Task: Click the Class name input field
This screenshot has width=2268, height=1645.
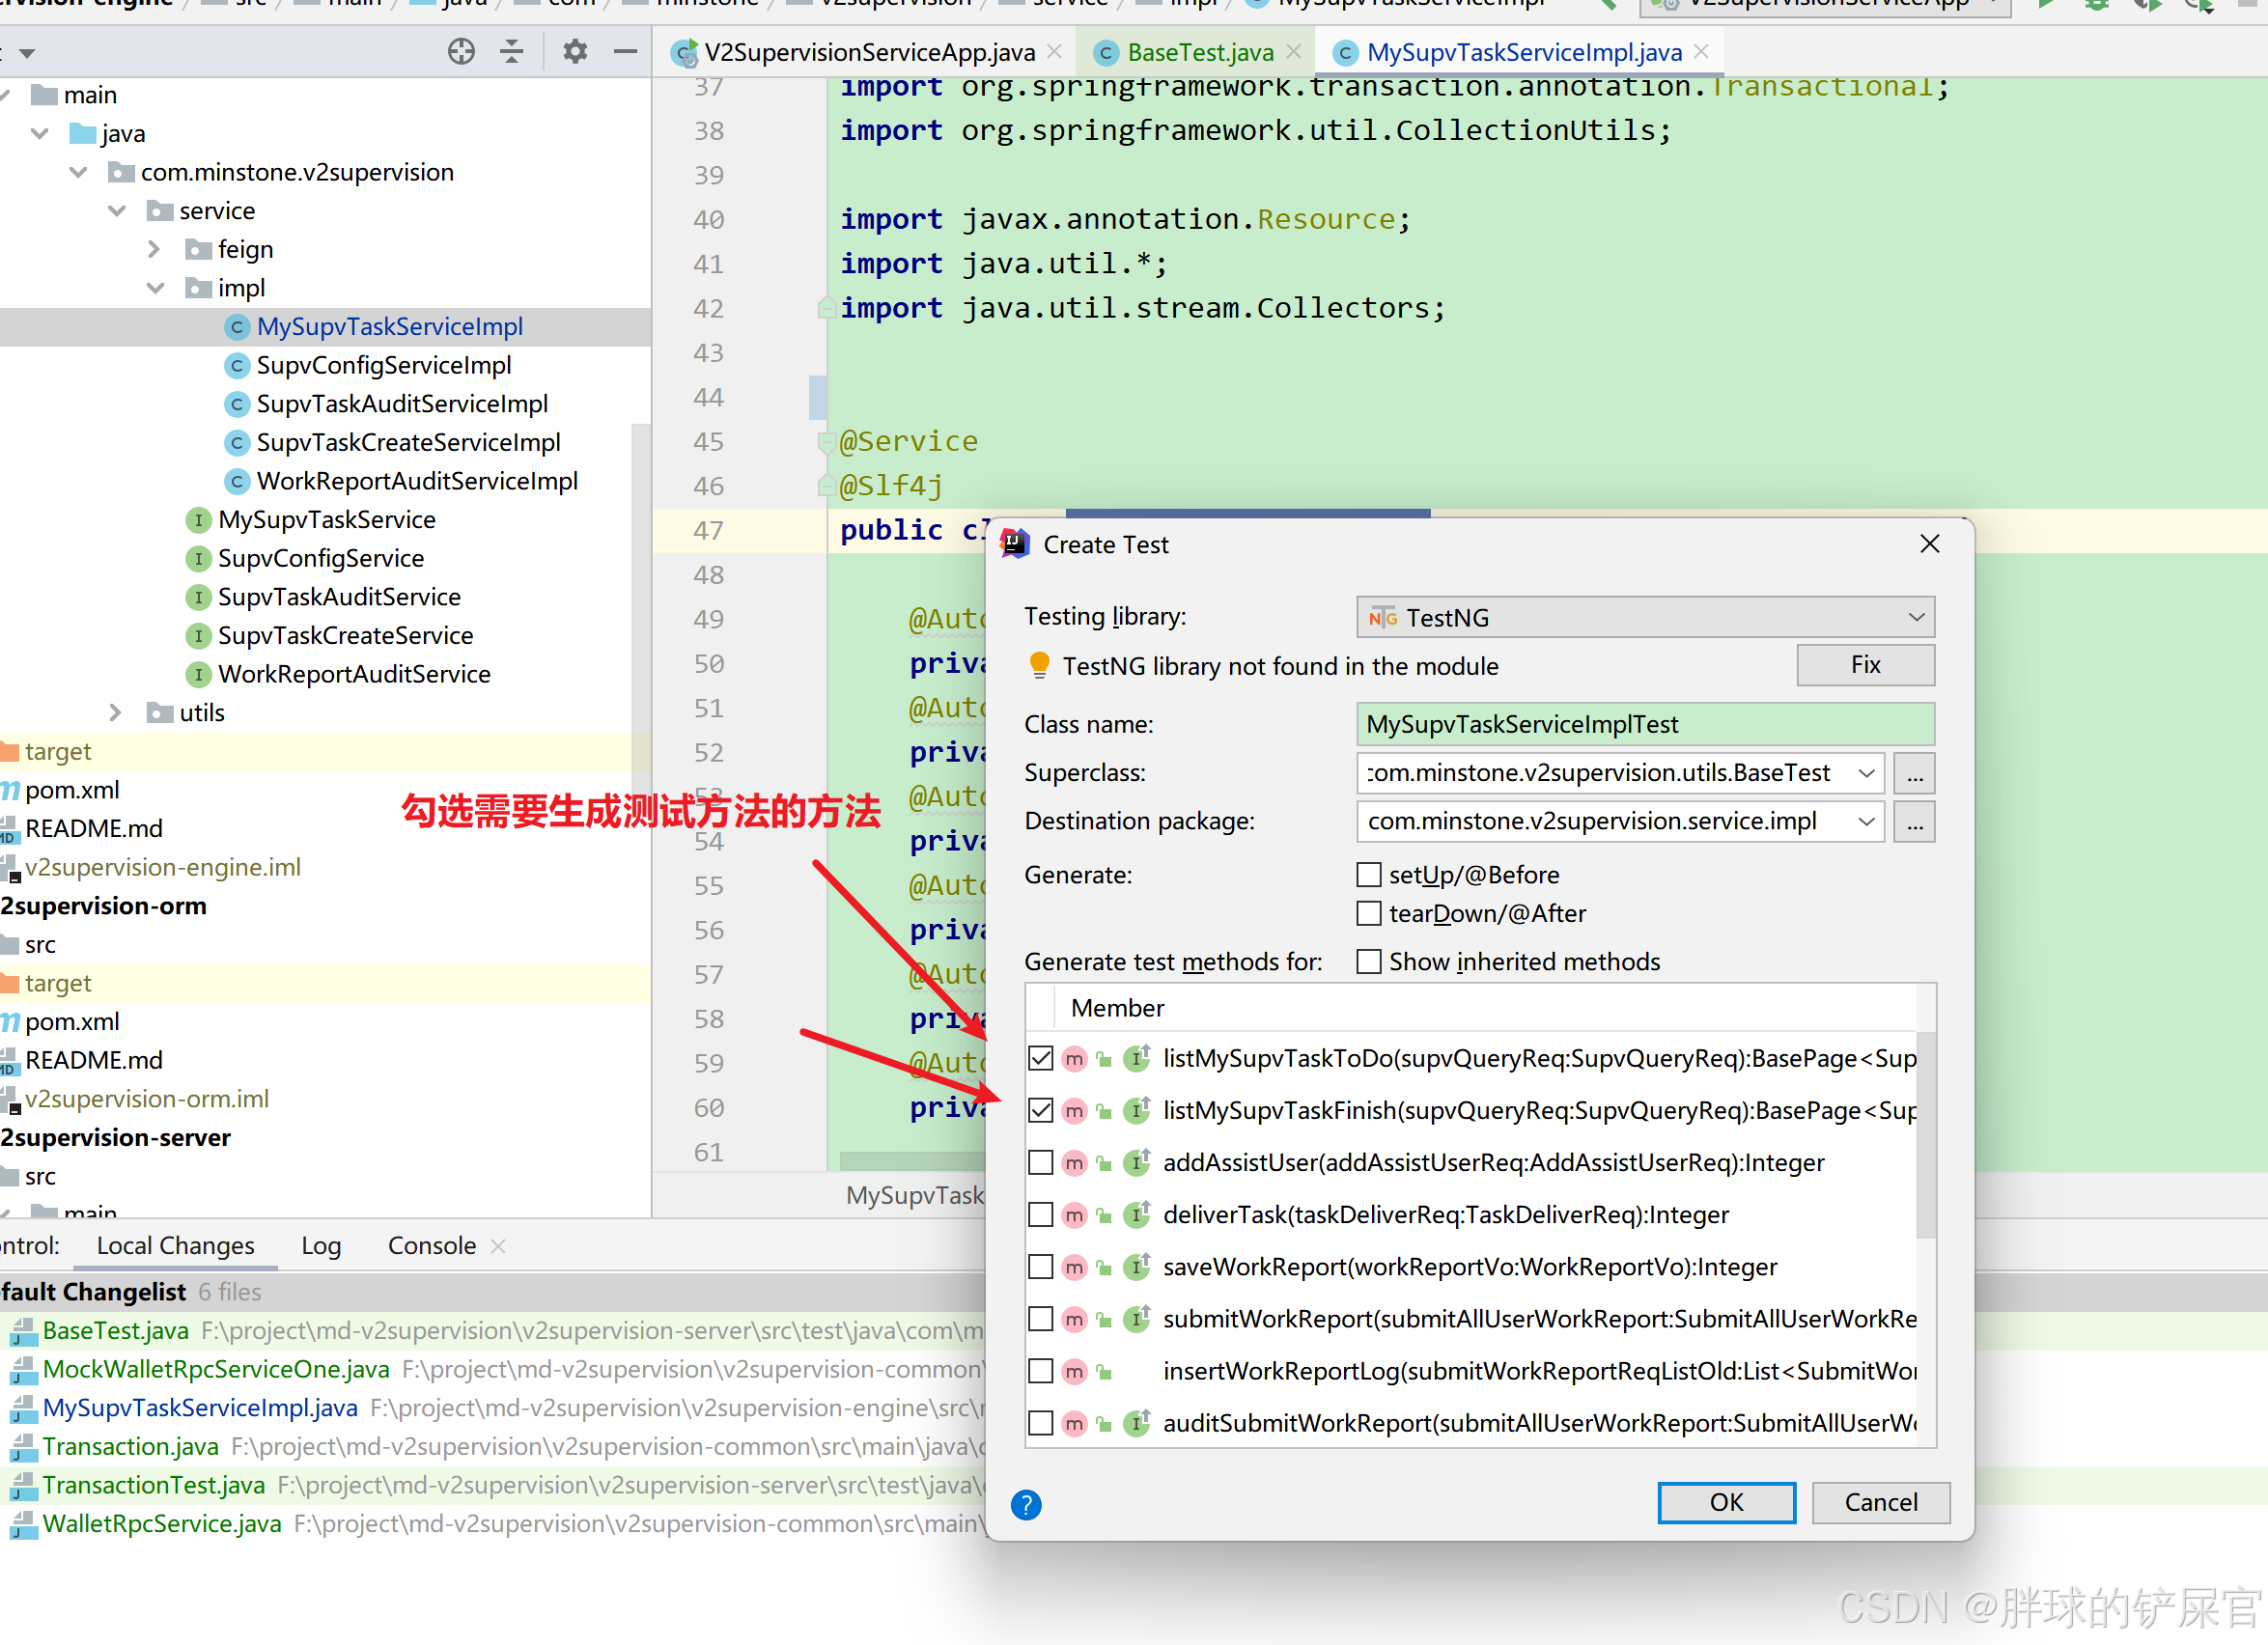Action: click(1645, 724)
